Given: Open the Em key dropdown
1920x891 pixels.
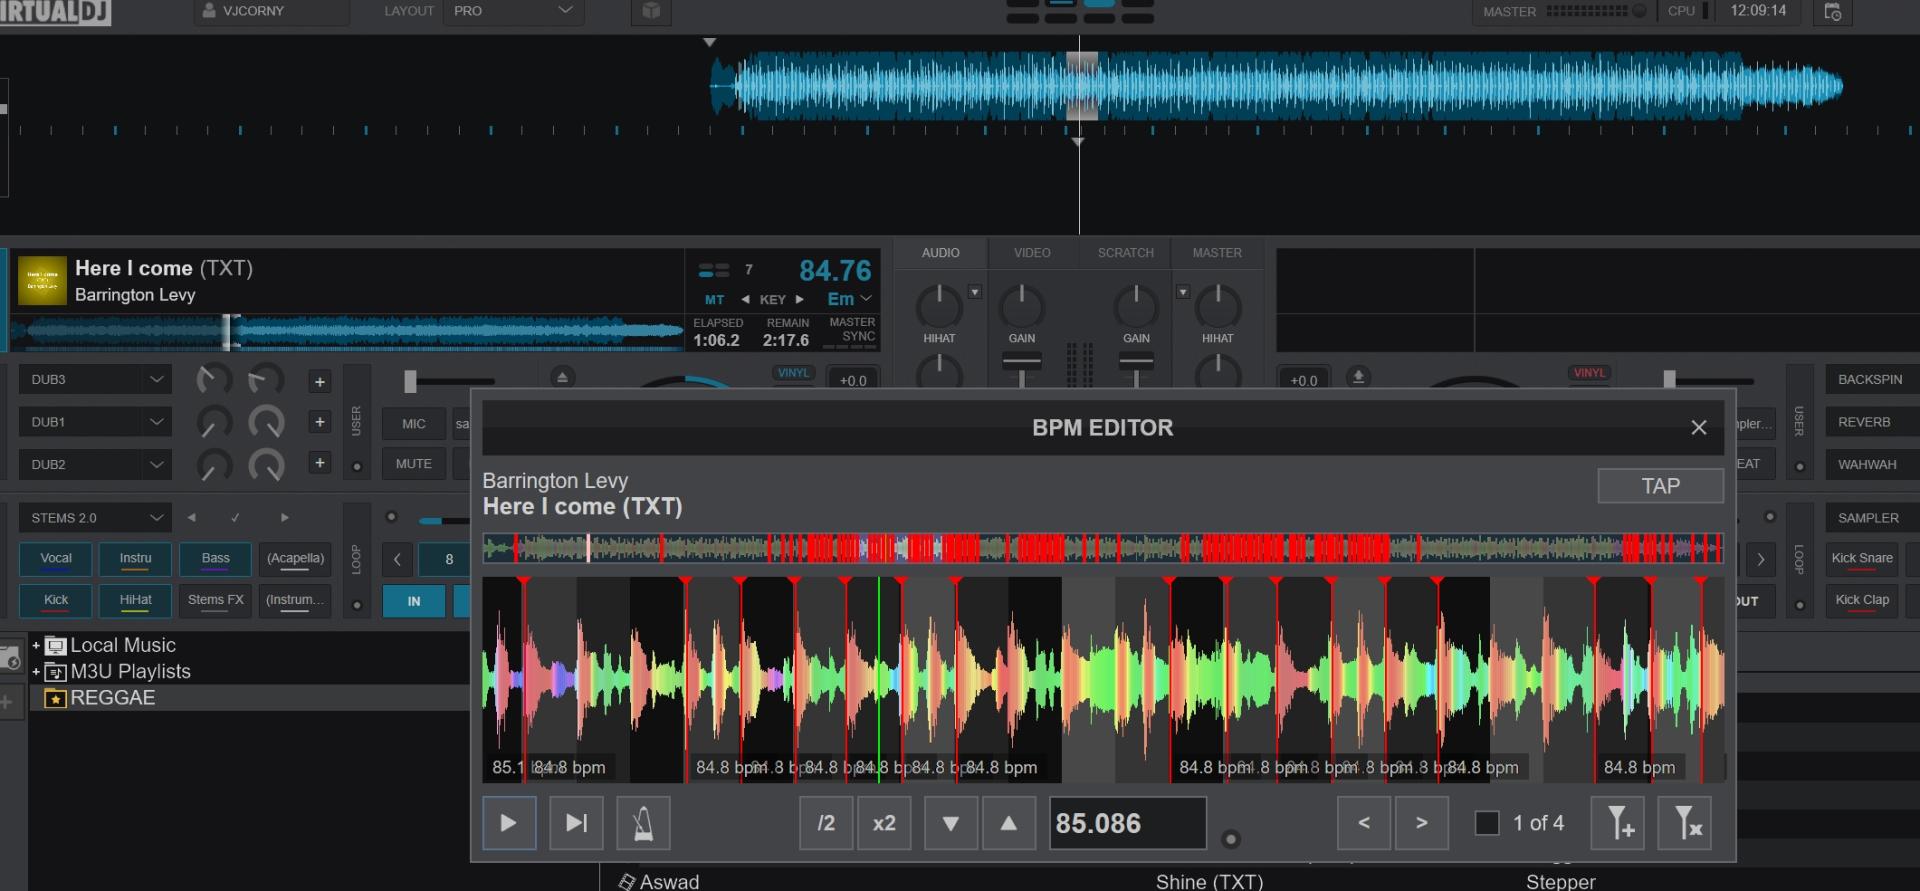Looking at the screenshot, I should (x=849, y=299).
